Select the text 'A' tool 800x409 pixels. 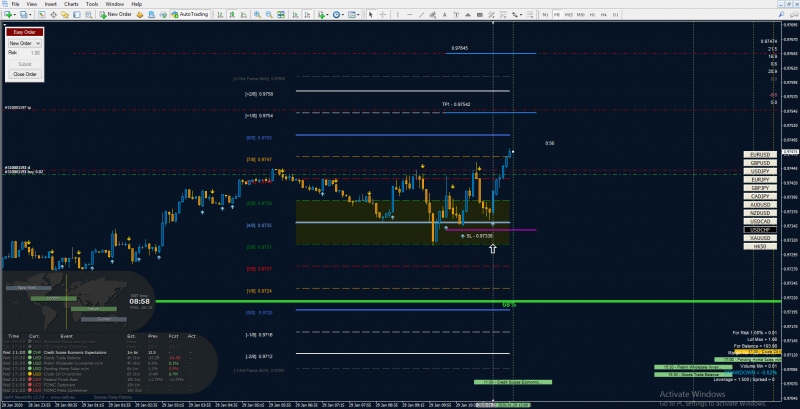444,15
